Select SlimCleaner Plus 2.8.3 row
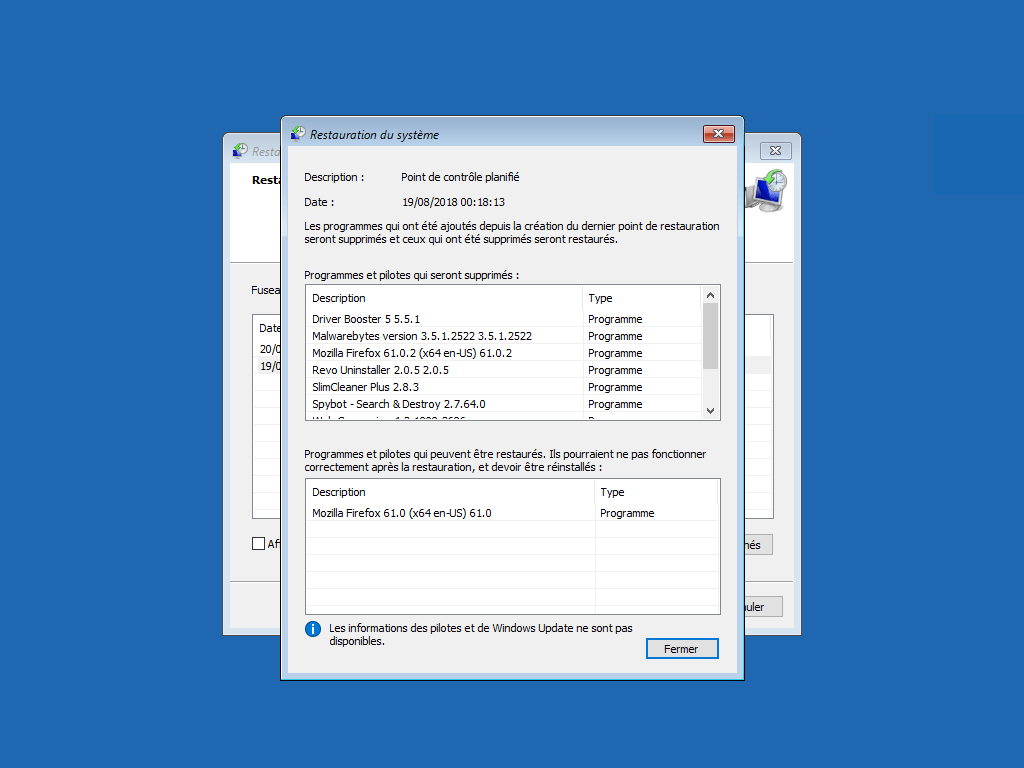The height and width of the screenshot is (768, 1024). click(x=504, y=387)
